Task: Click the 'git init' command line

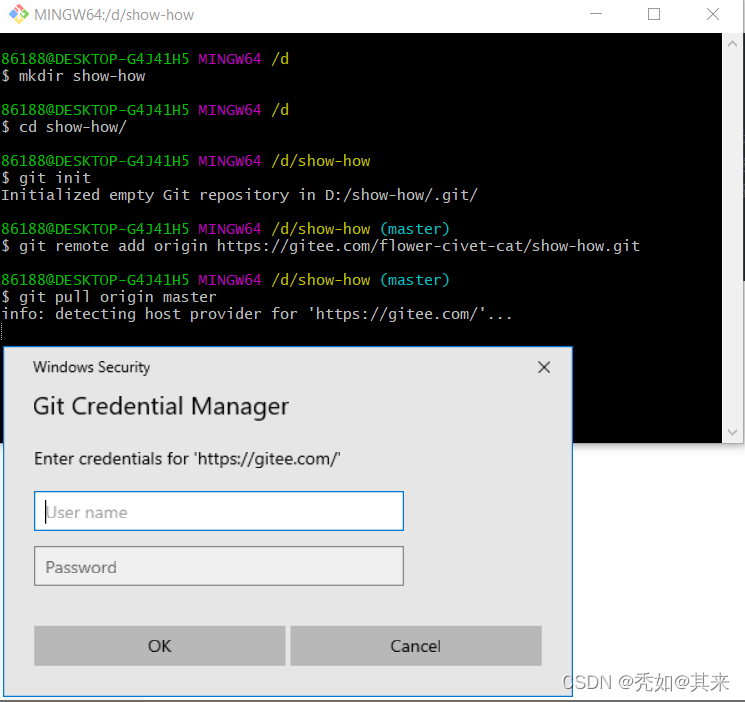Action: click(x=46, y=178)
